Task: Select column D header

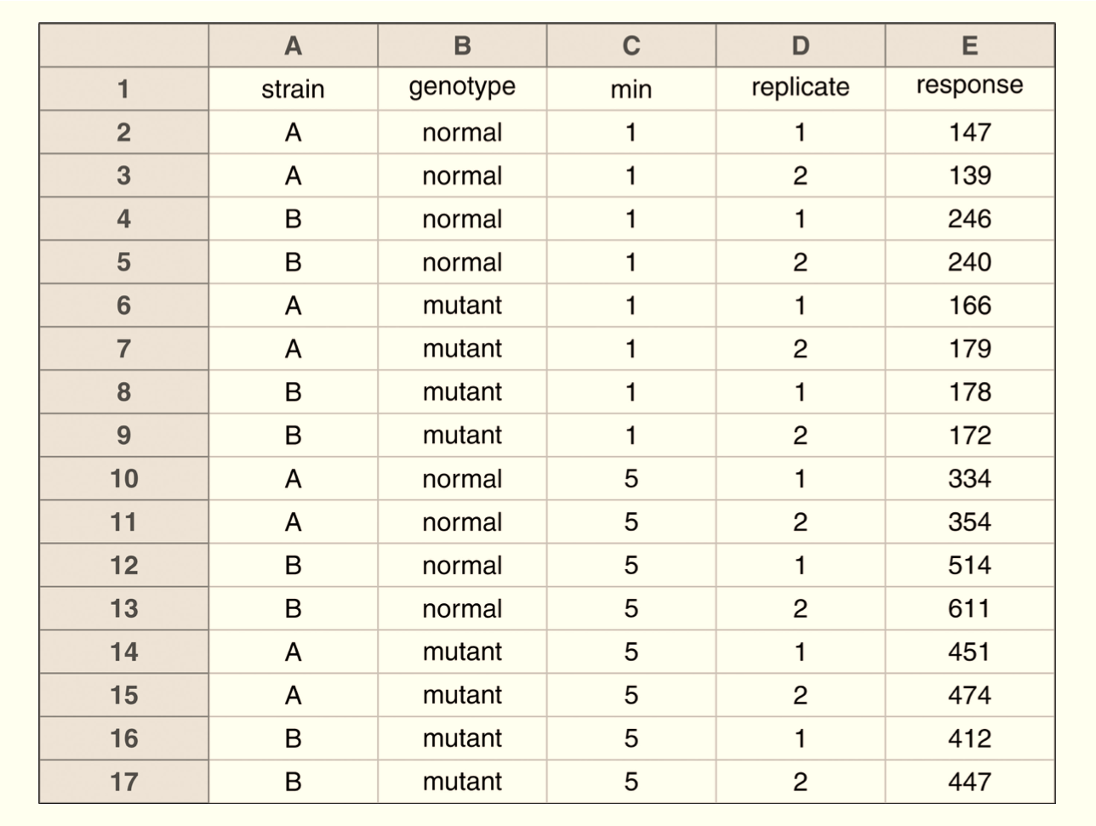Action: pyautogui.click(x=800, y=45)
